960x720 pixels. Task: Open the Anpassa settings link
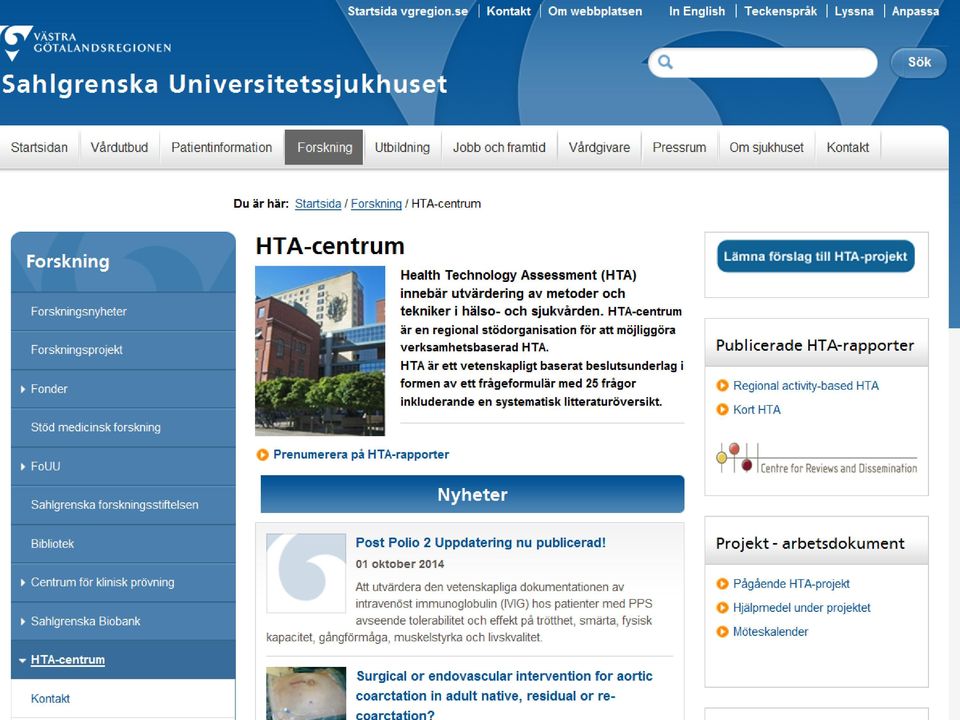(x=915, y=11)
